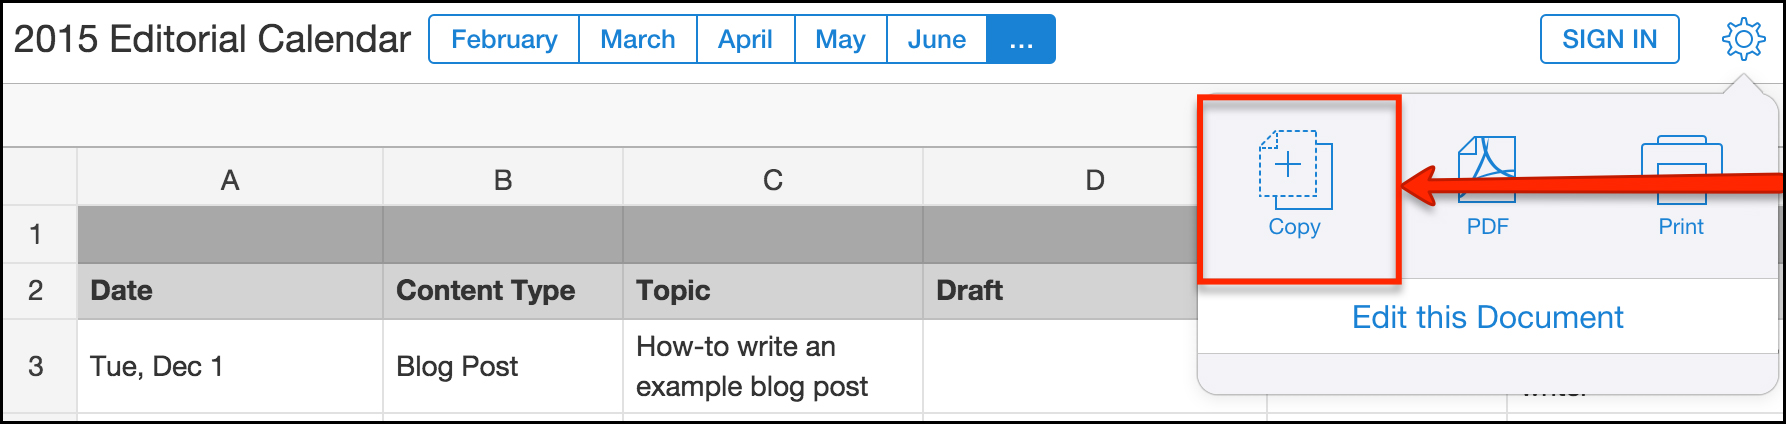The height and width of the screenshot is (424, 1786).
Task: Select the May tab
Action: coord(840,39)
